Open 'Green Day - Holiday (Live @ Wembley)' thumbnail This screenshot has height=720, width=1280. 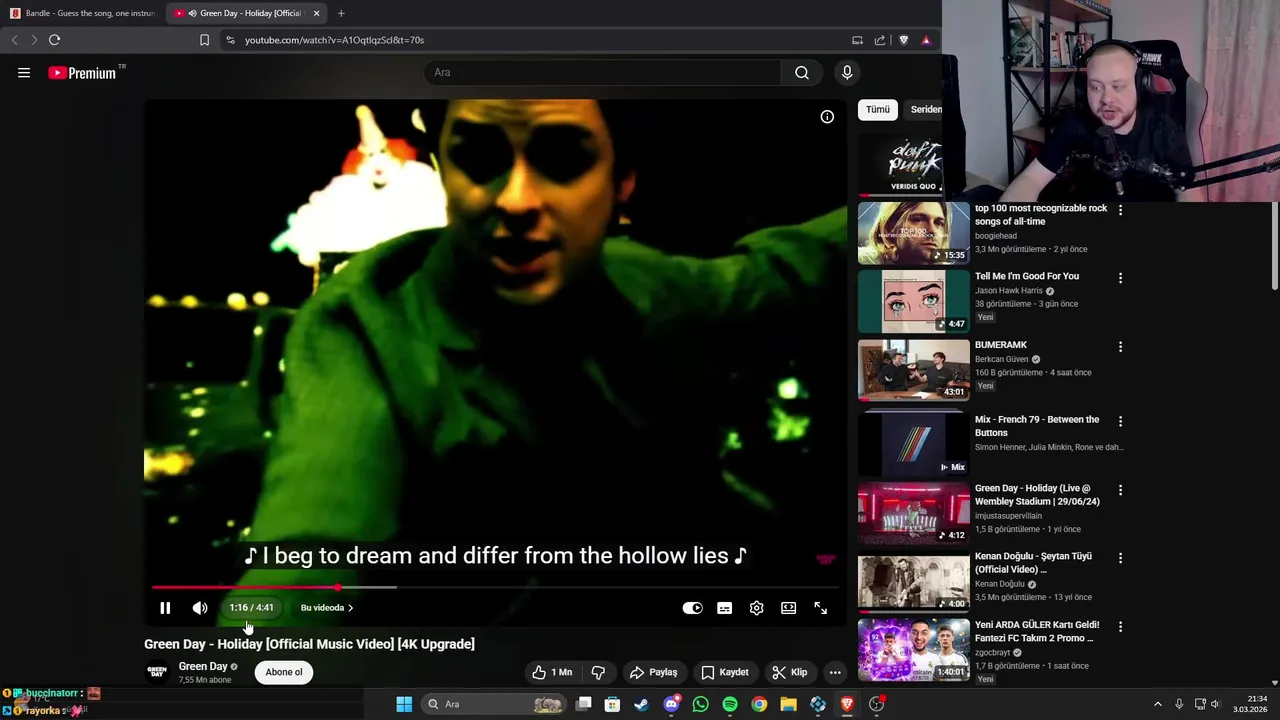coord(913,513)
